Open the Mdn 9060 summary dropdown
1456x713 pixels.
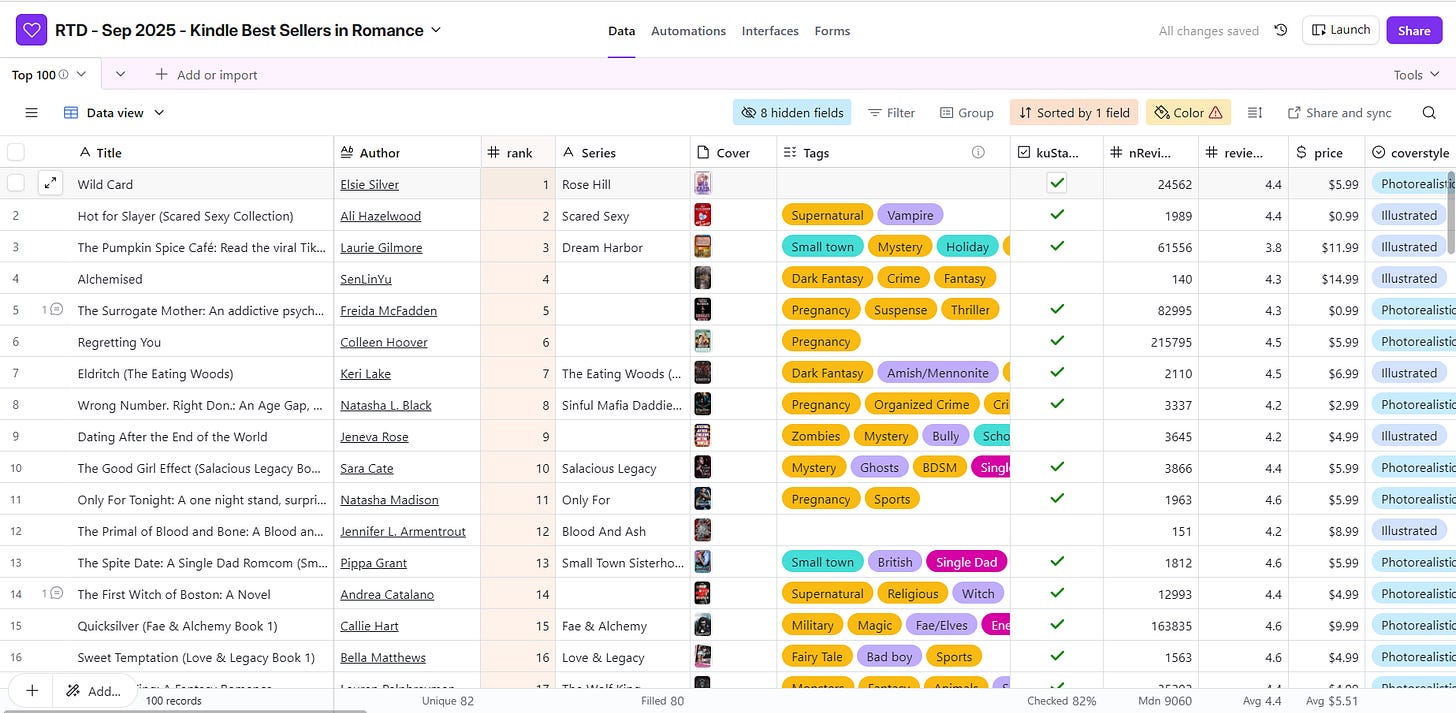[1164, 701]
